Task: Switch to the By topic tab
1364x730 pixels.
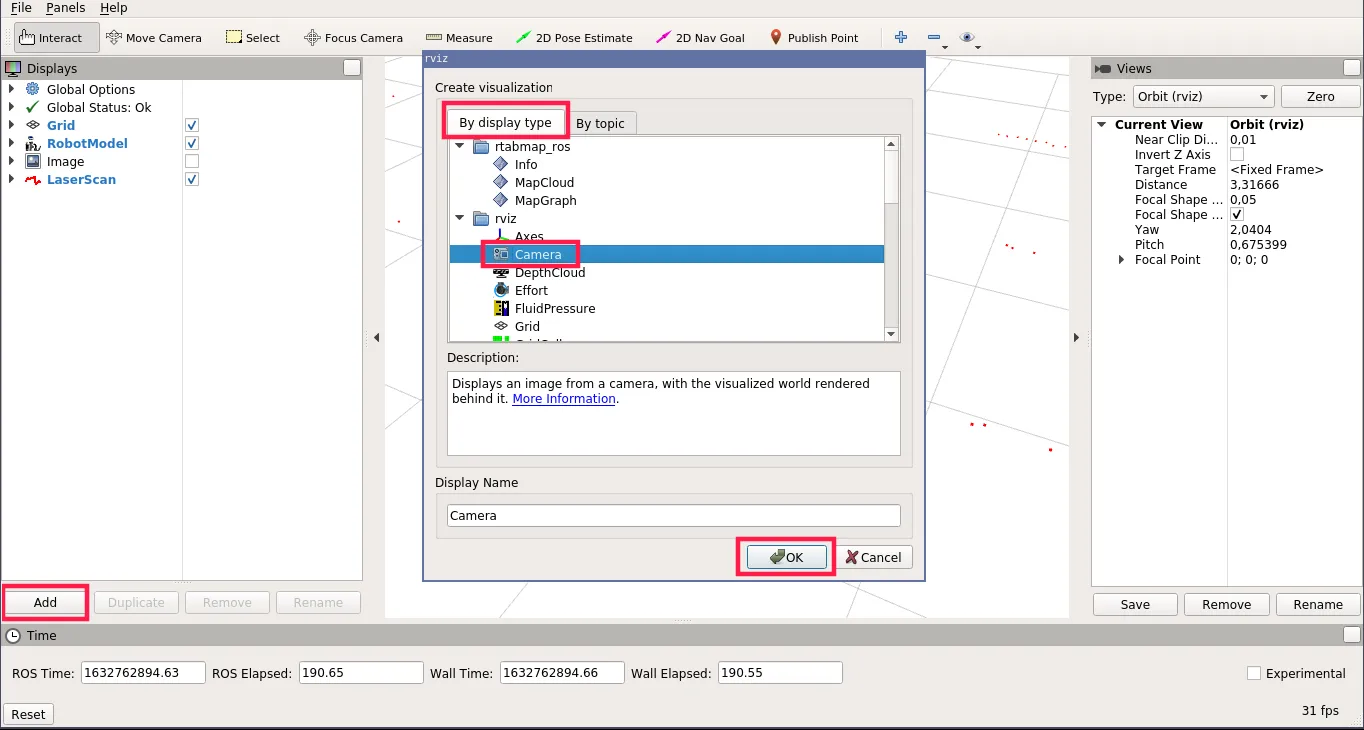Action: 600,124
